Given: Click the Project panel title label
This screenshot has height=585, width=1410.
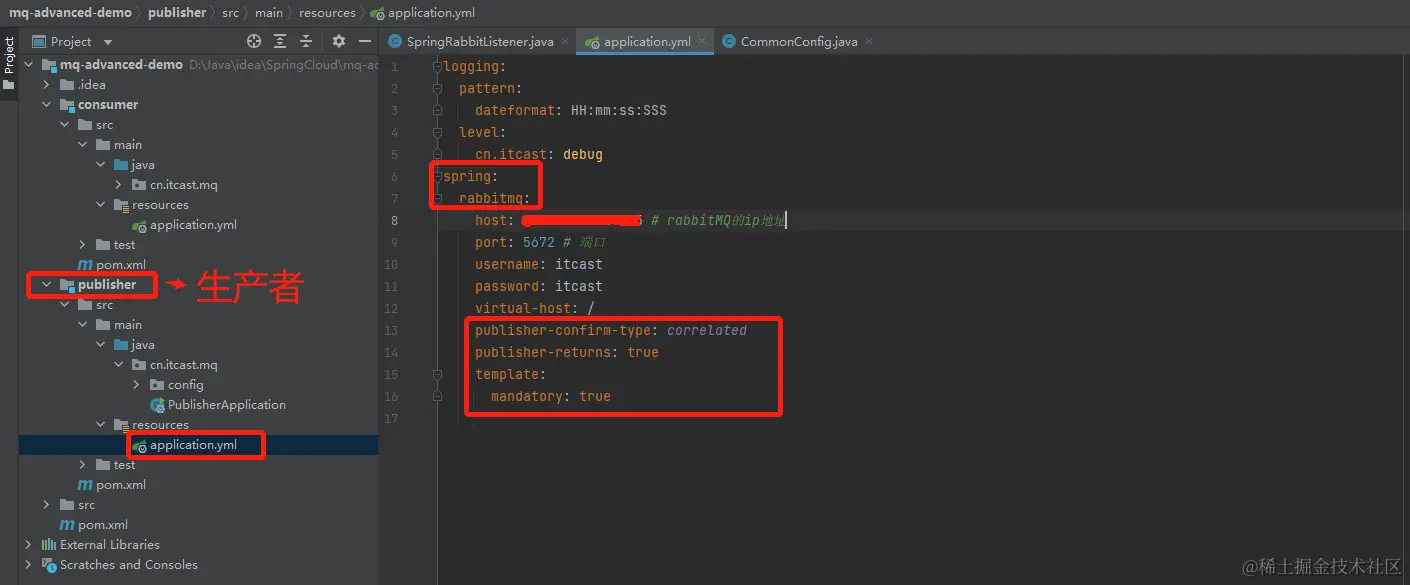Looking at the screenshot, I should click(71, 42).
